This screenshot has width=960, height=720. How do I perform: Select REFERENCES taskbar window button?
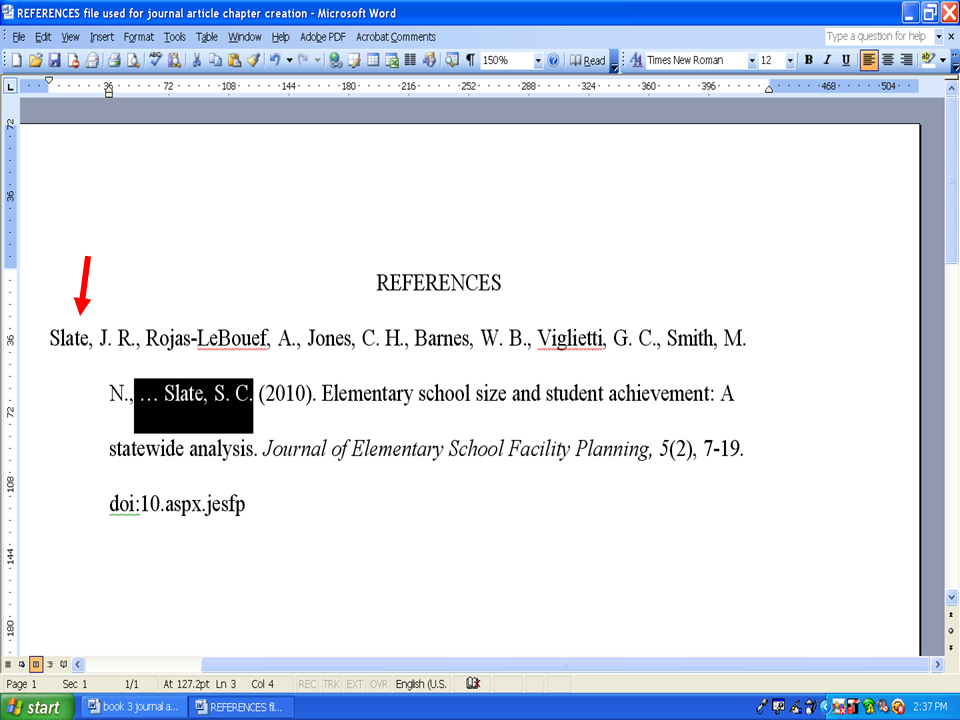tap(241, 707)
